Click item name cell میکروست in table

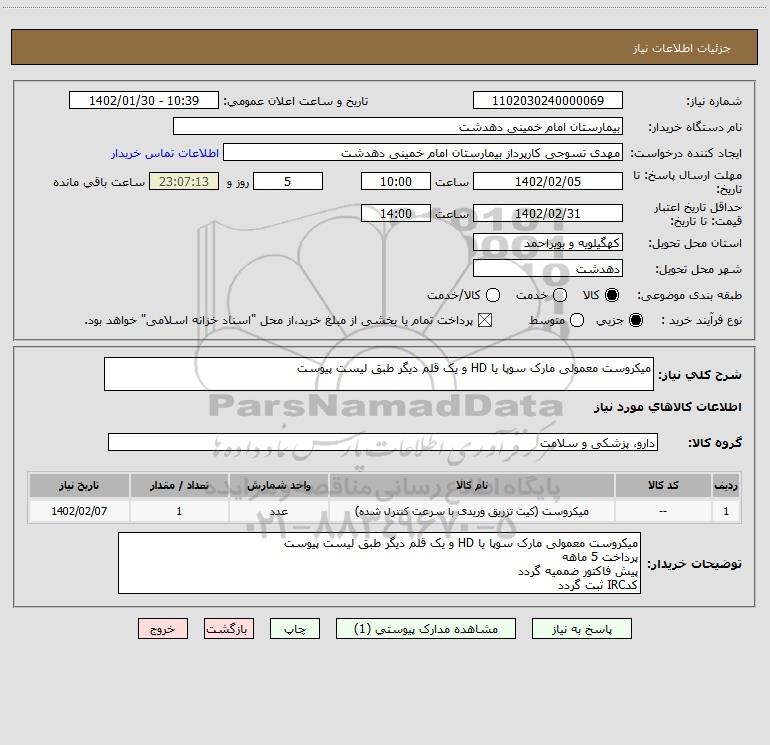tap(472, 511)
